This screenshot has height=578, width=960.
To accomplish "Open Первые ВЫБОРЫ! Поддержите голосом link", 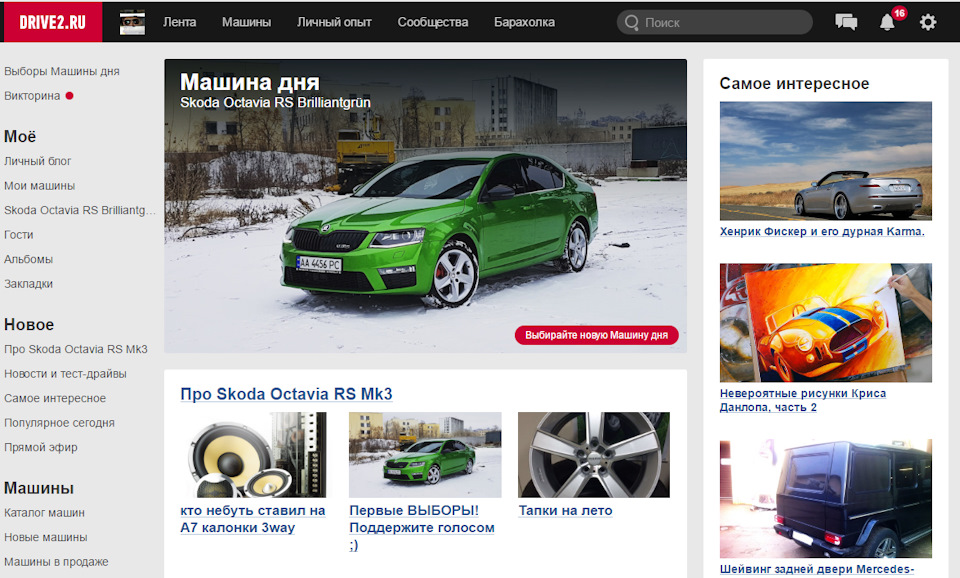I will point(422,527).
